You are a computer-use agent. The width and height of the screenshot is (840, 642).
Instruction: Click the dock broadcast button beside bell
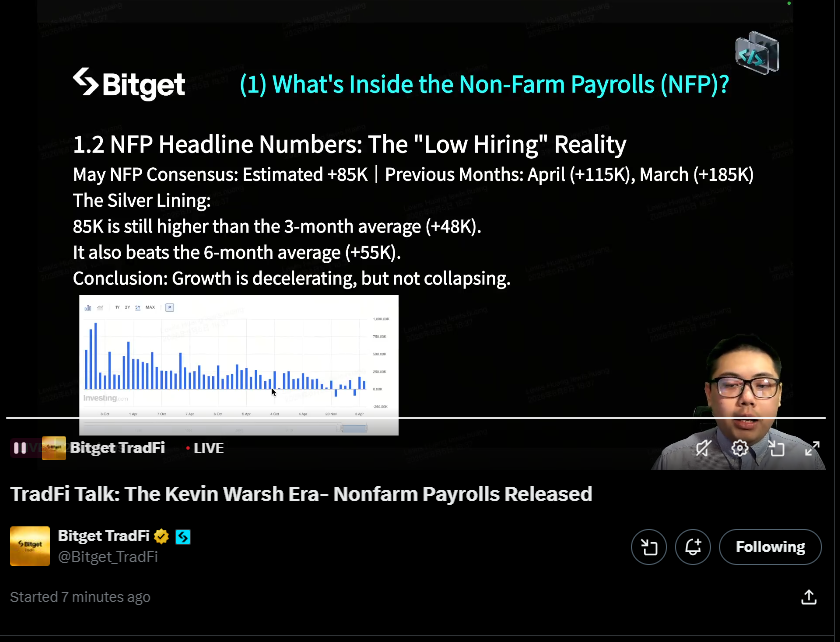coord(649,547)
